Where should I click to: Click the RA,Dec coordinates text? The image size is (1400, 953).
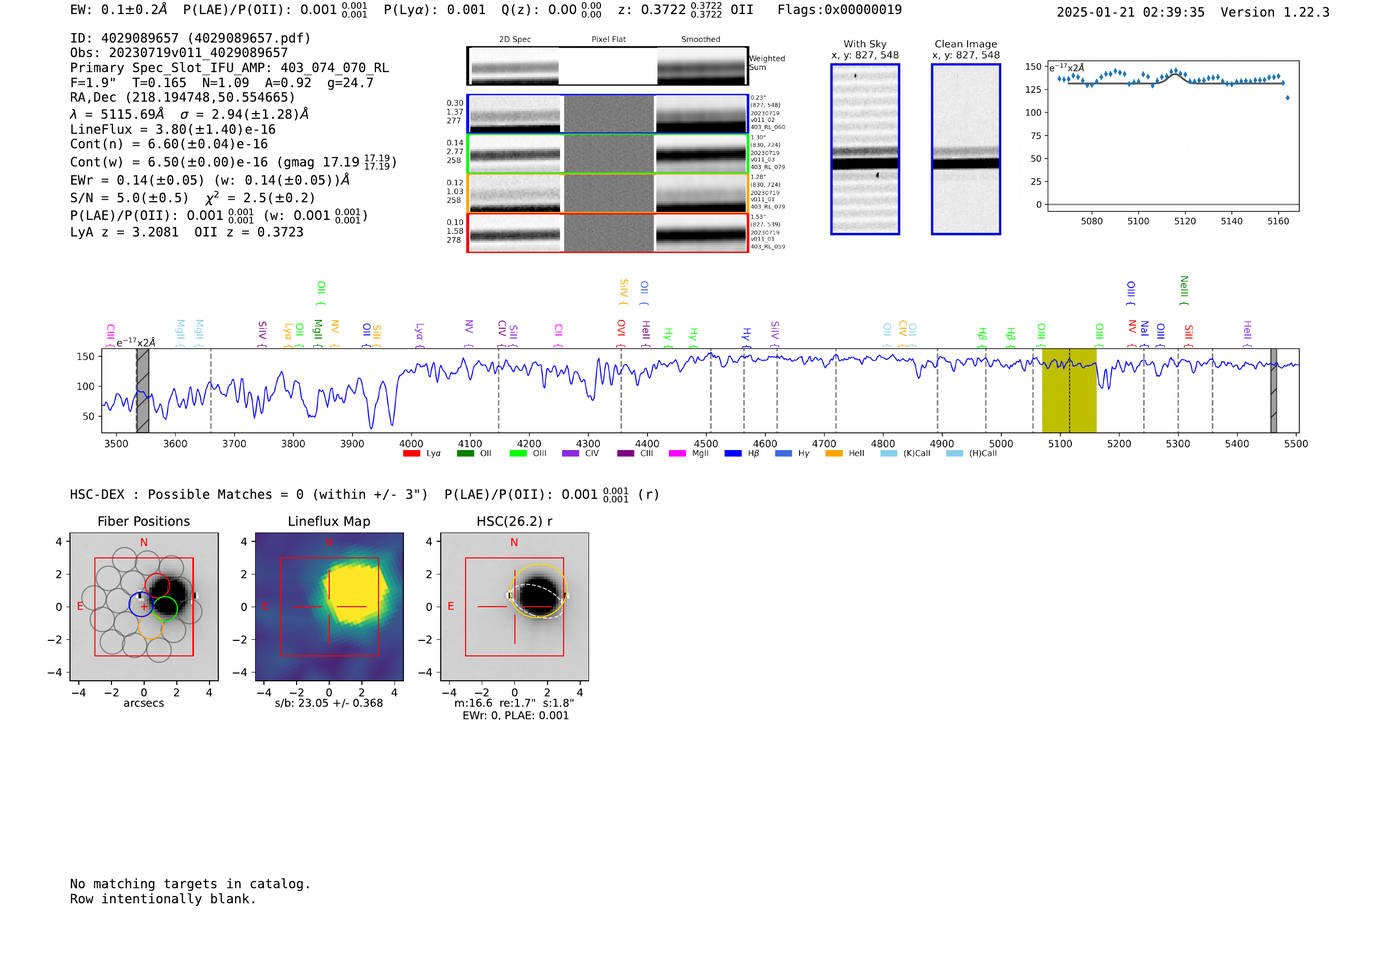[x=182, y=97]
